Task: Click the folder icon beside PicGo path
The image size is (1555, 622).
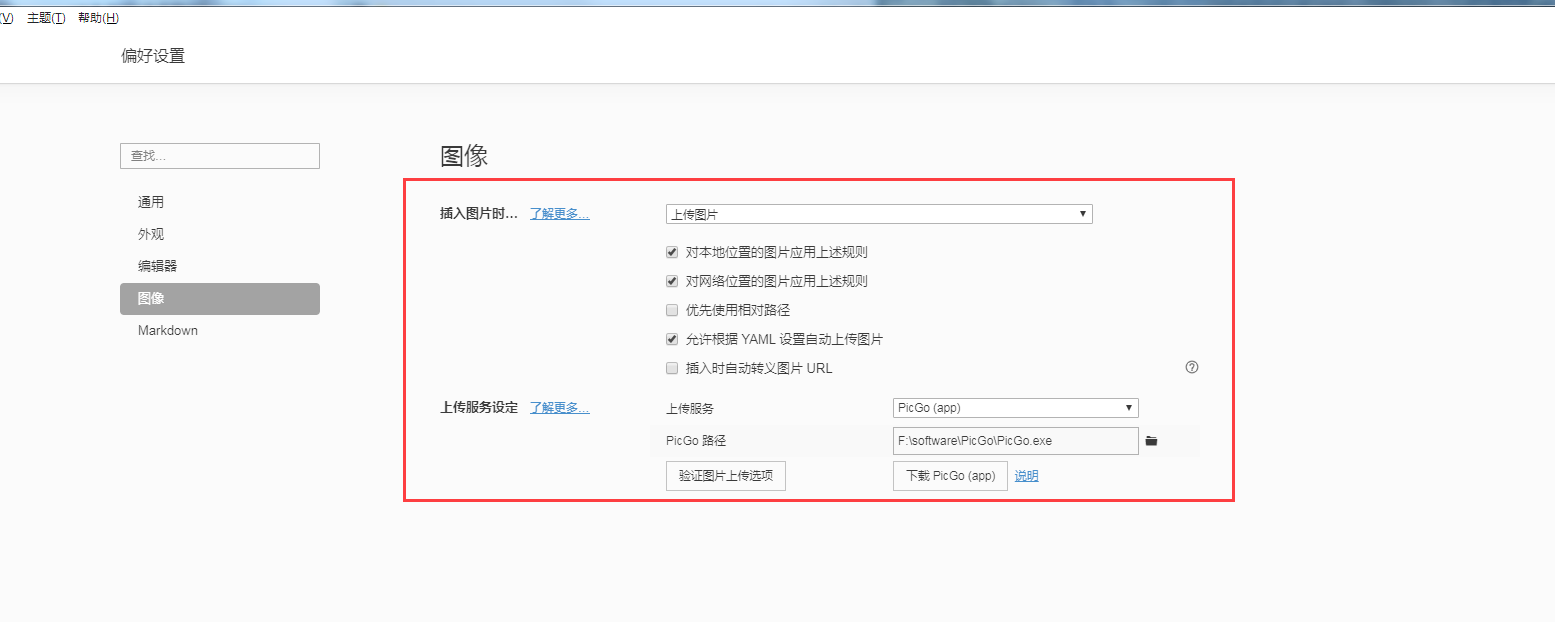Action: coord(1151,441)
